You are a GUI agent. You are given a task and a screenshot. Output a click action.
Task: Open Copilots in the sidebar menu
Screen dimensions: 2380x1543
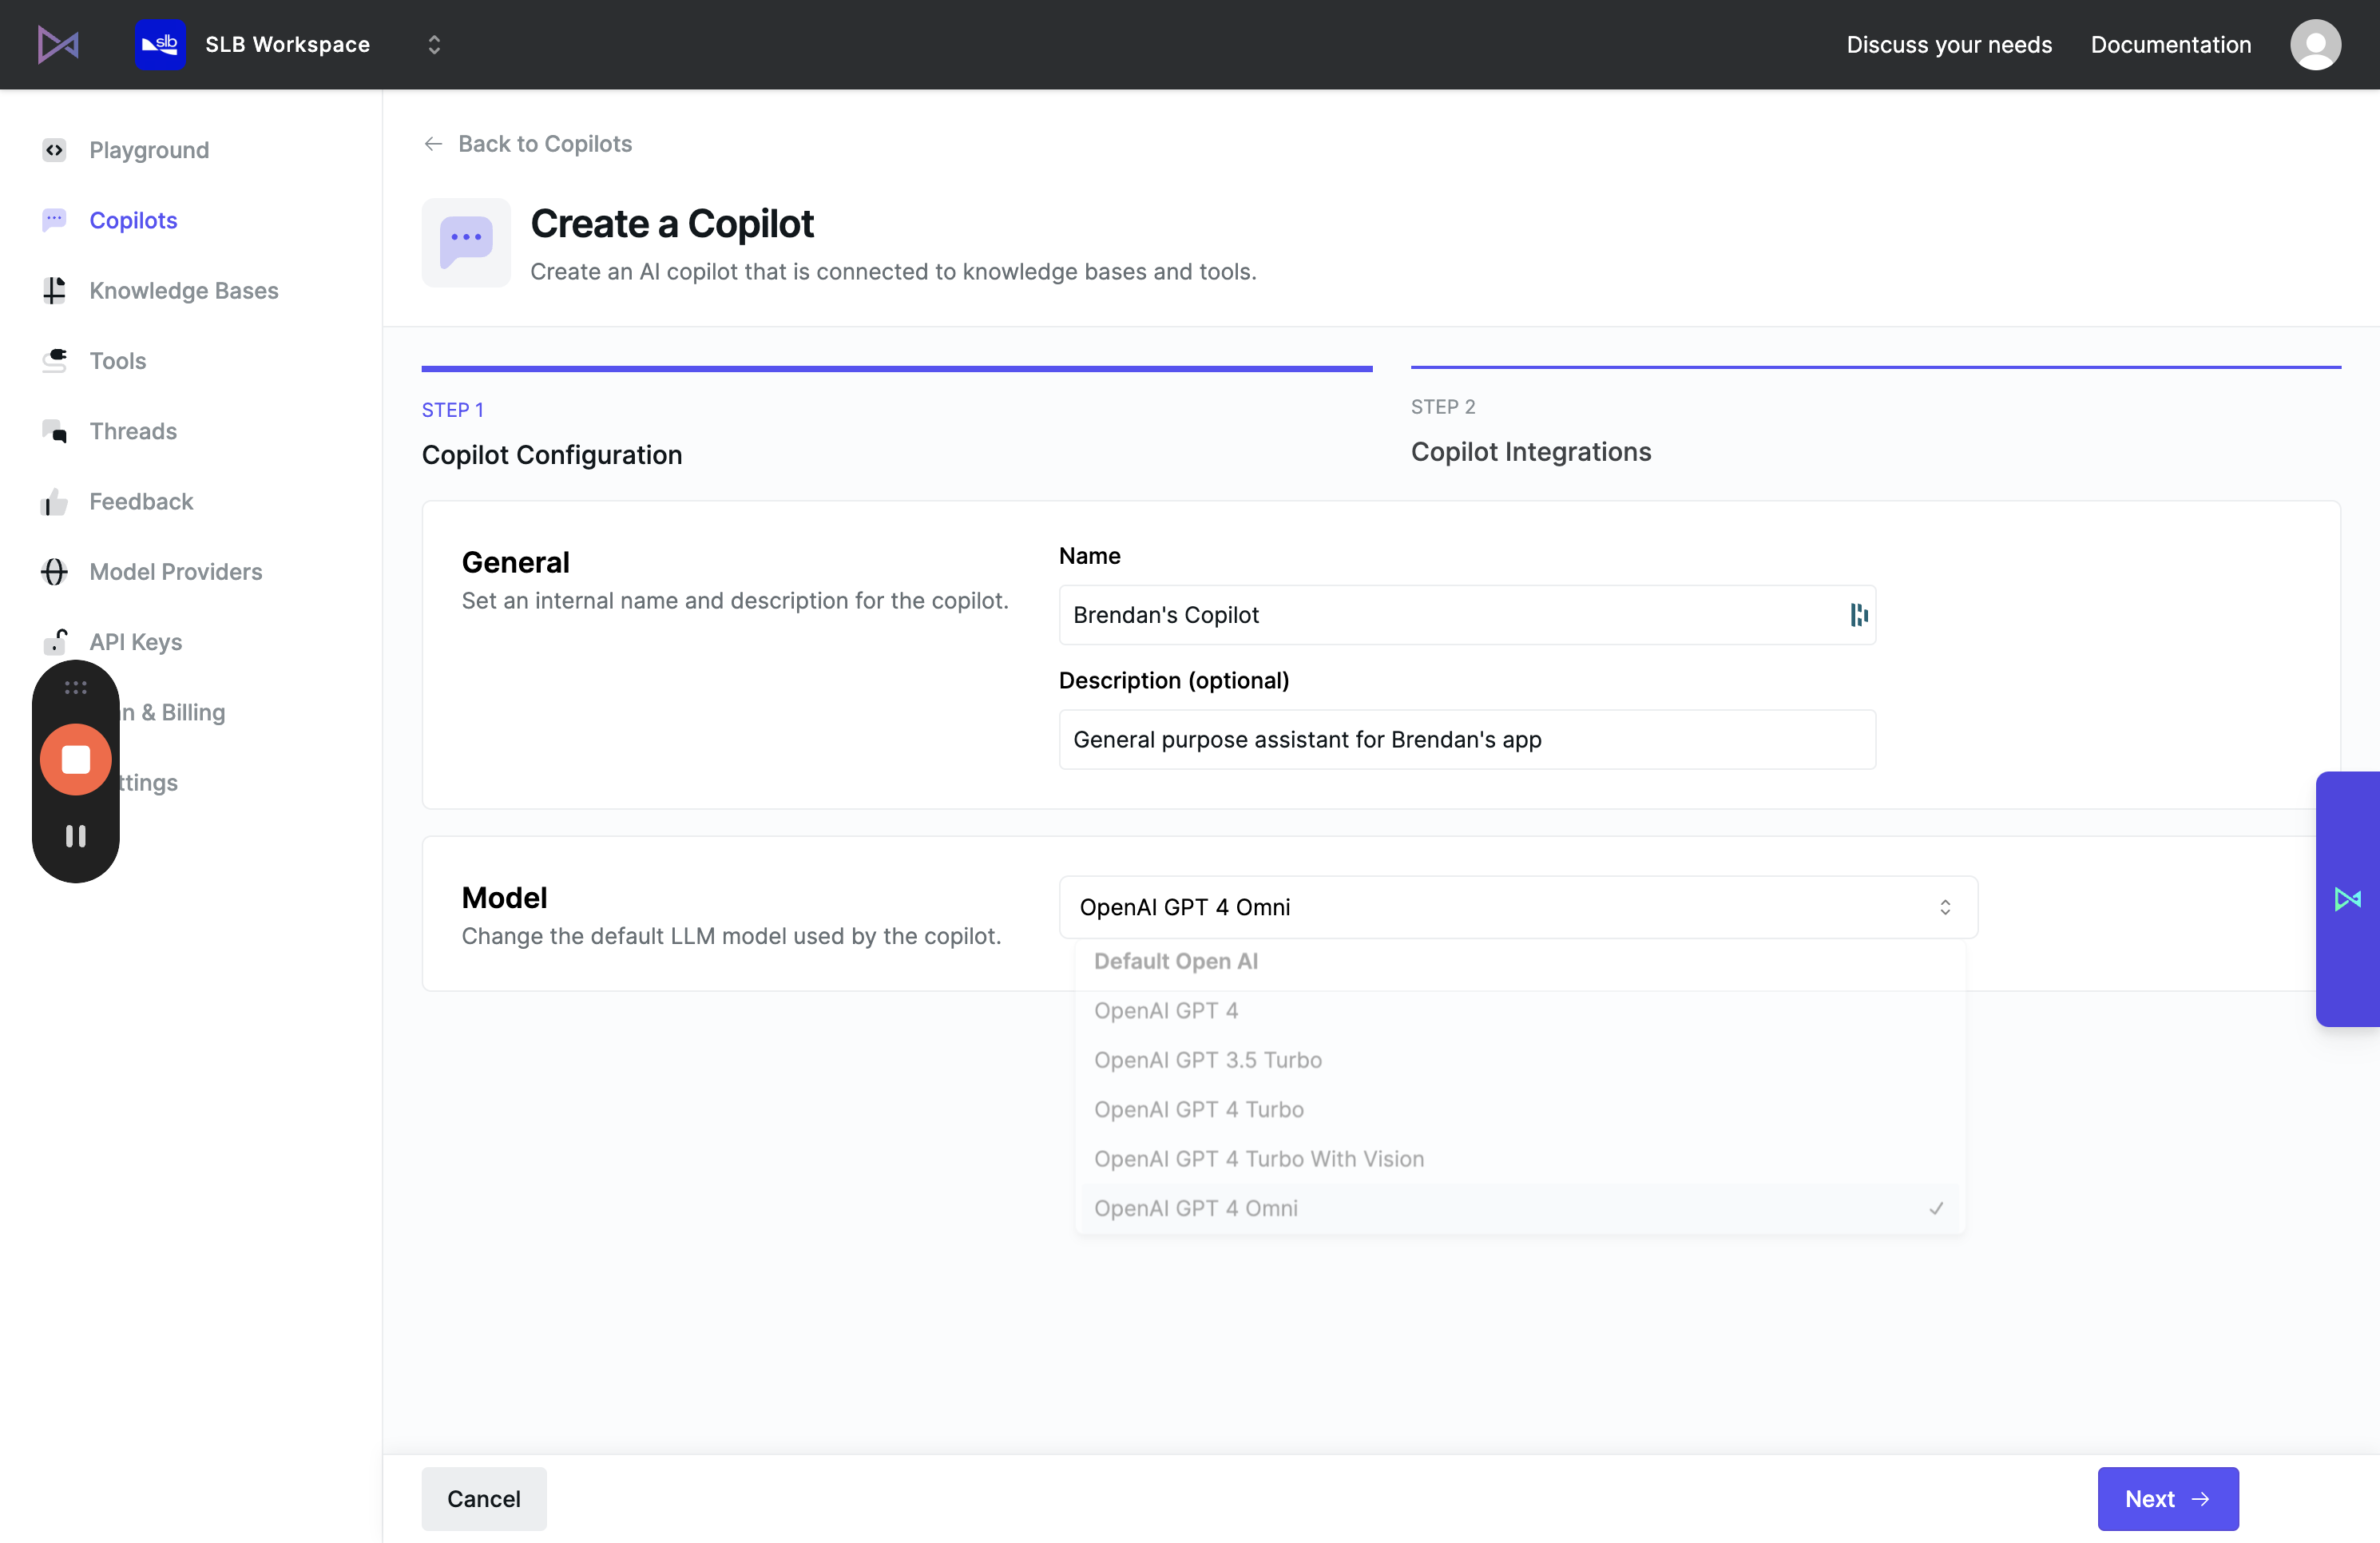click(x=133, y=220)
